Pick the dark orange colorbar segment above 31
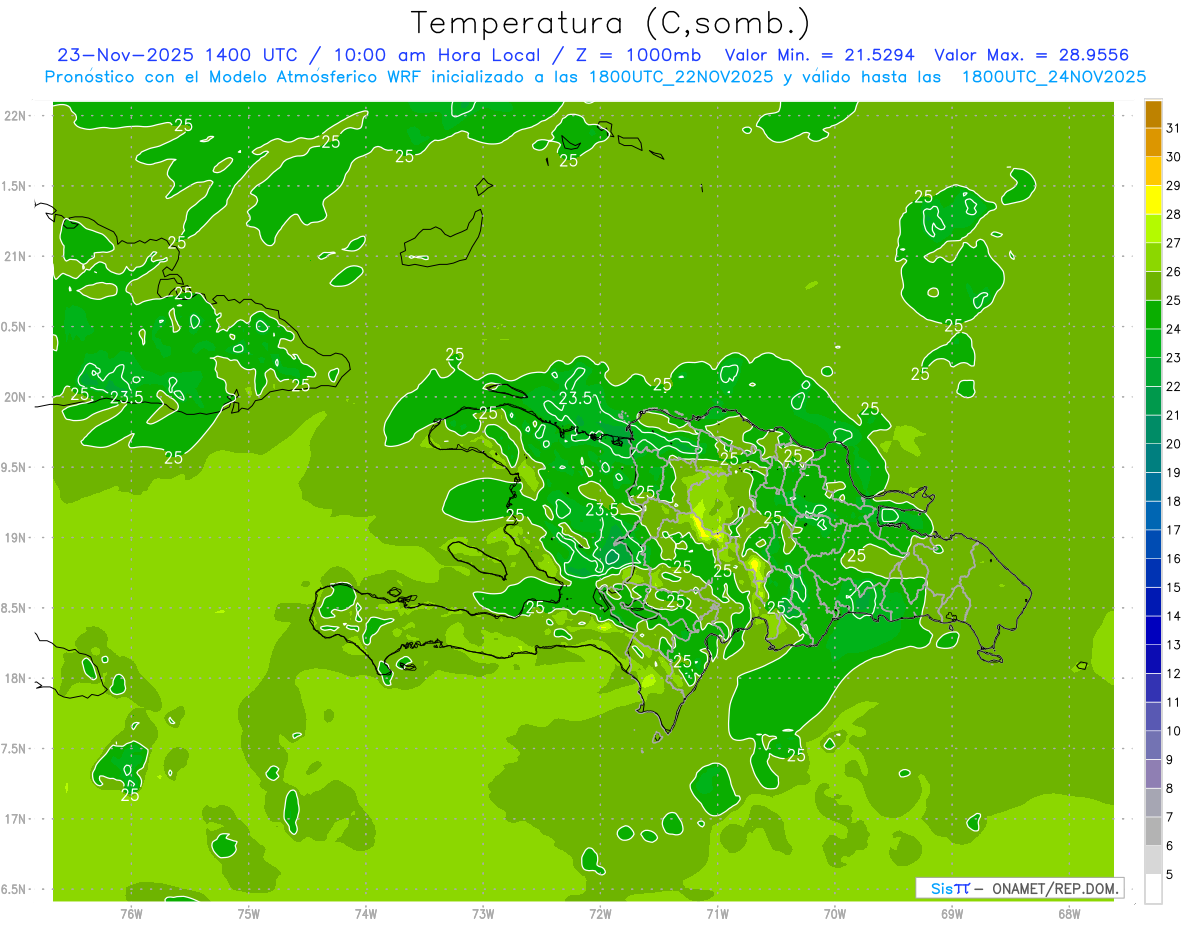The image size is (1200, 927). click(x=1153, y=114)
